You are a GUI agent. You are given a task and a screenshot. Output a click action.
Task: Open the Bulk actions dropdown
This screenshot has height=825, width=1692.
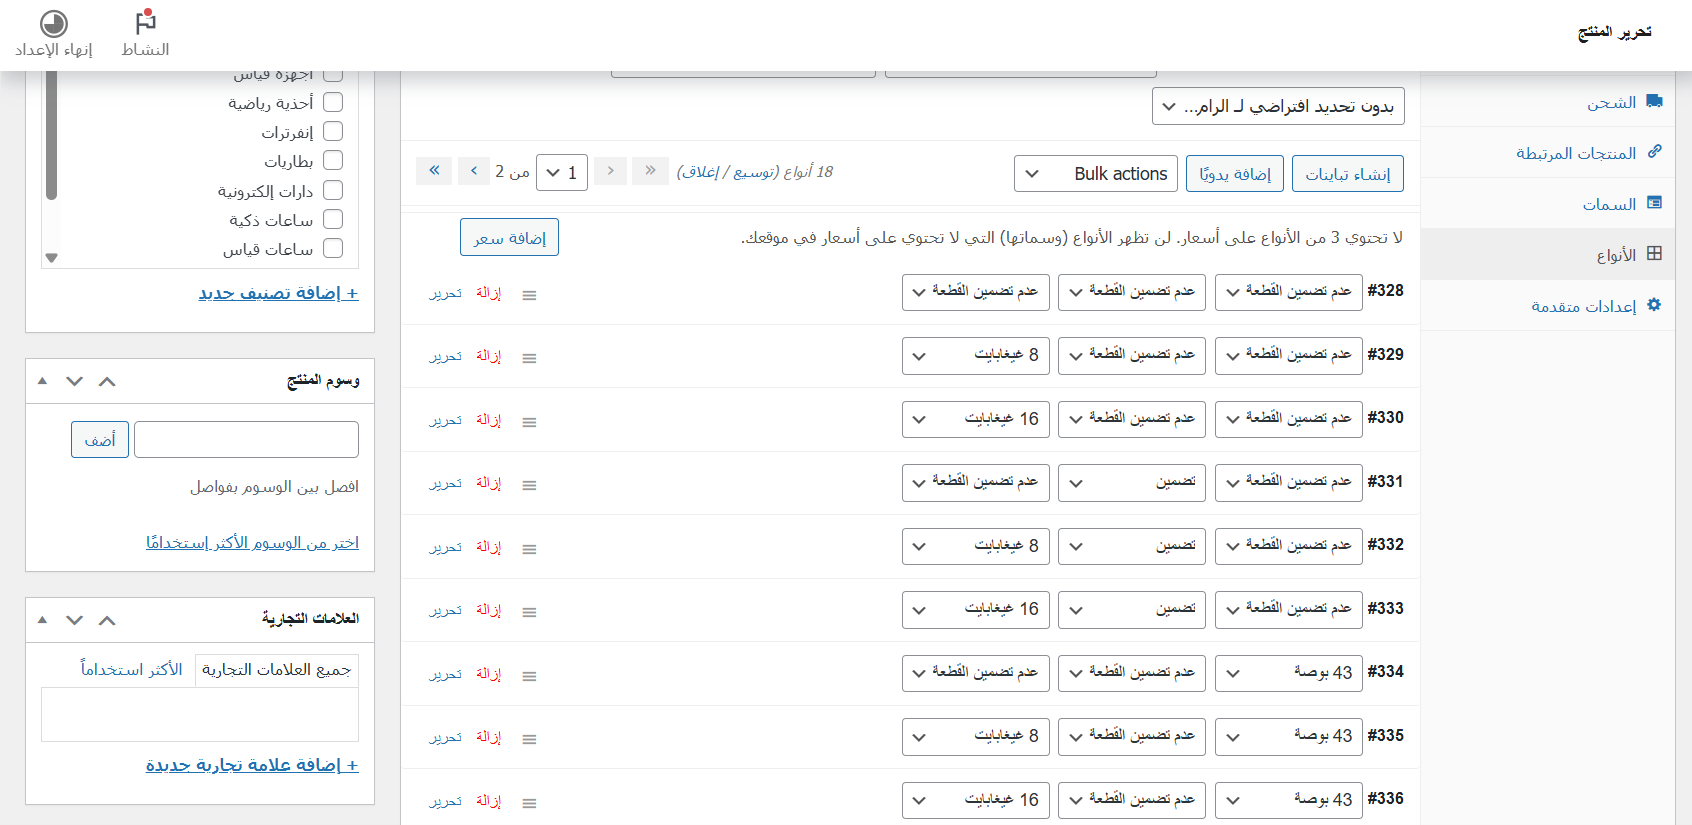point(1095,174)
